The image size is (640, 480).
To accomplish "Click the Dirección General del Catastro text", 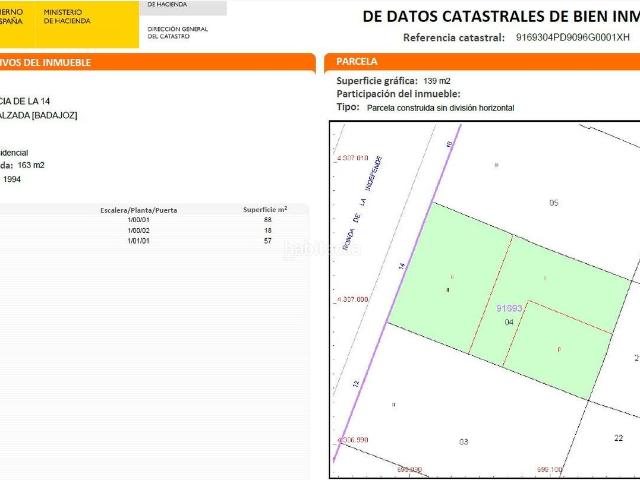I will [178, 33].
